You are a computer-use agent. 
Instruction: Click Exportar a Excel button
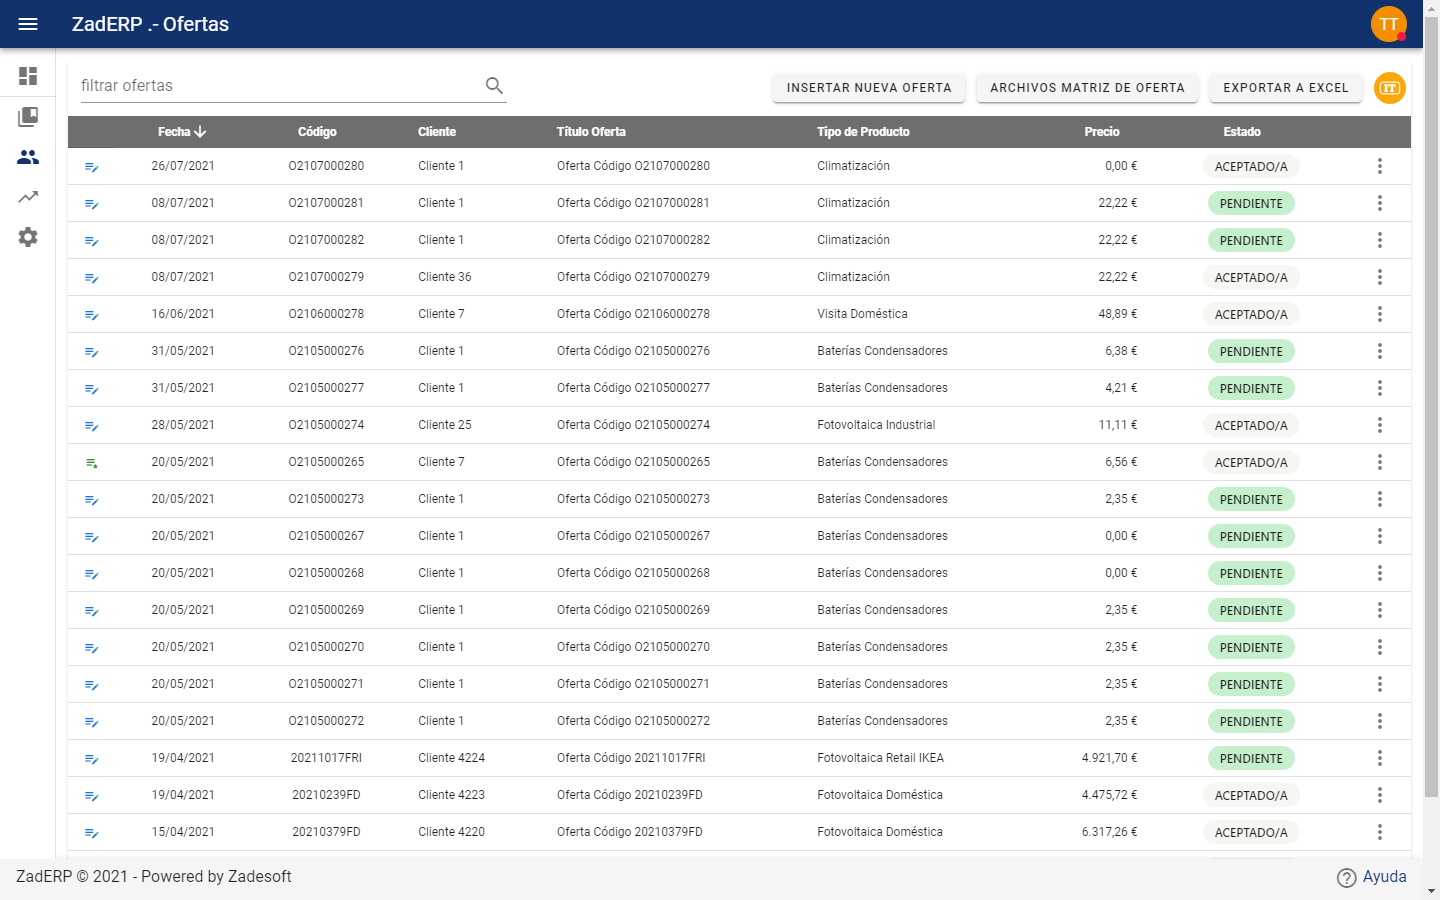pos(1286,88)
